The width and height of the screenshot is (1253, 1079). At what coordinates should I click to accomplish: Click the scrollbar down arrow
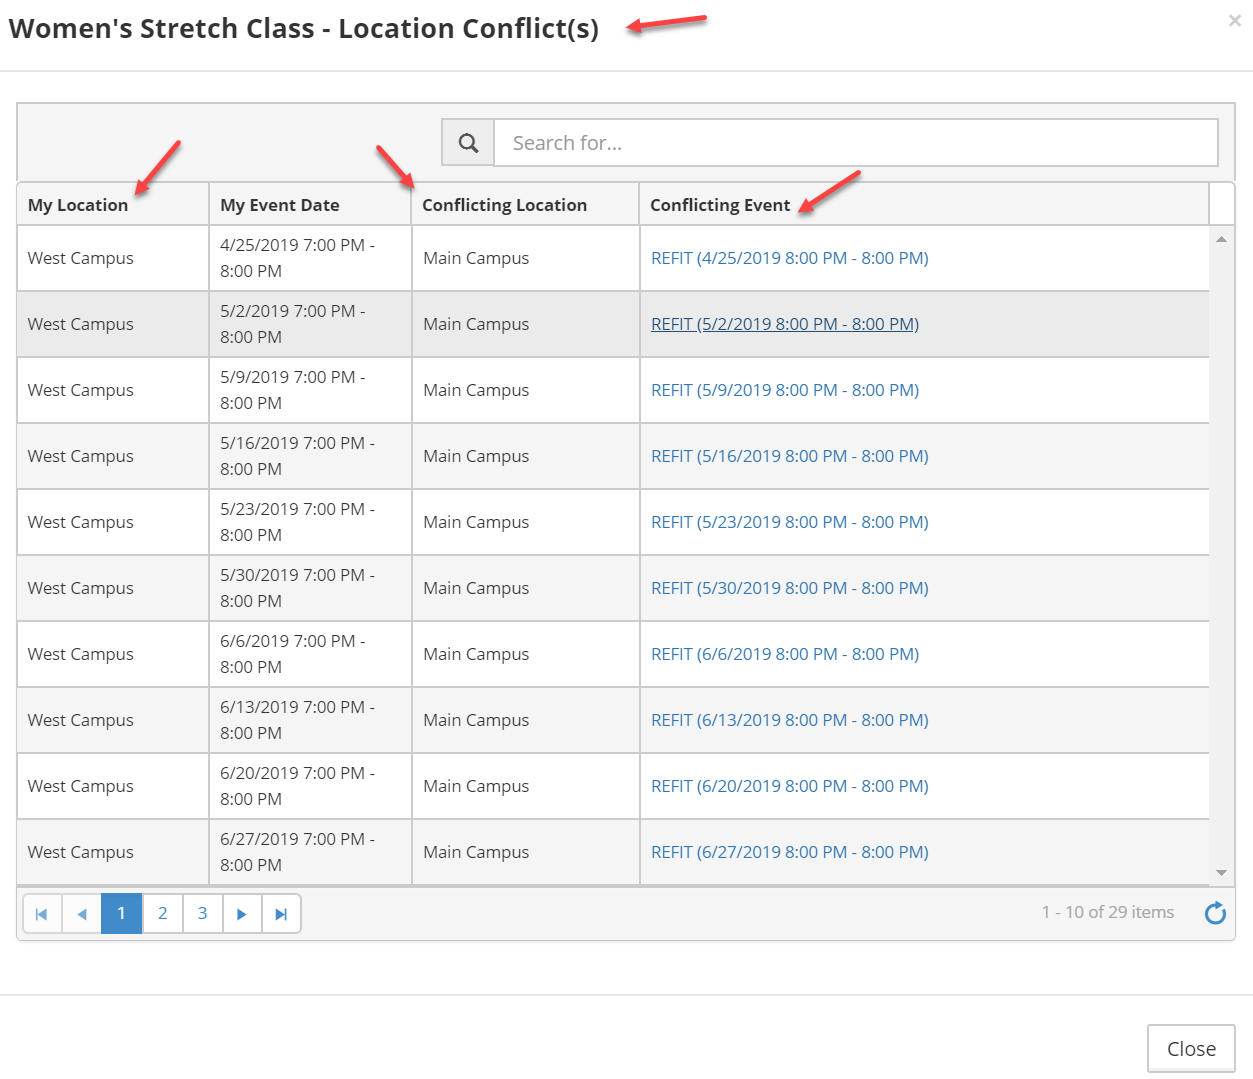coord(1221,872)
